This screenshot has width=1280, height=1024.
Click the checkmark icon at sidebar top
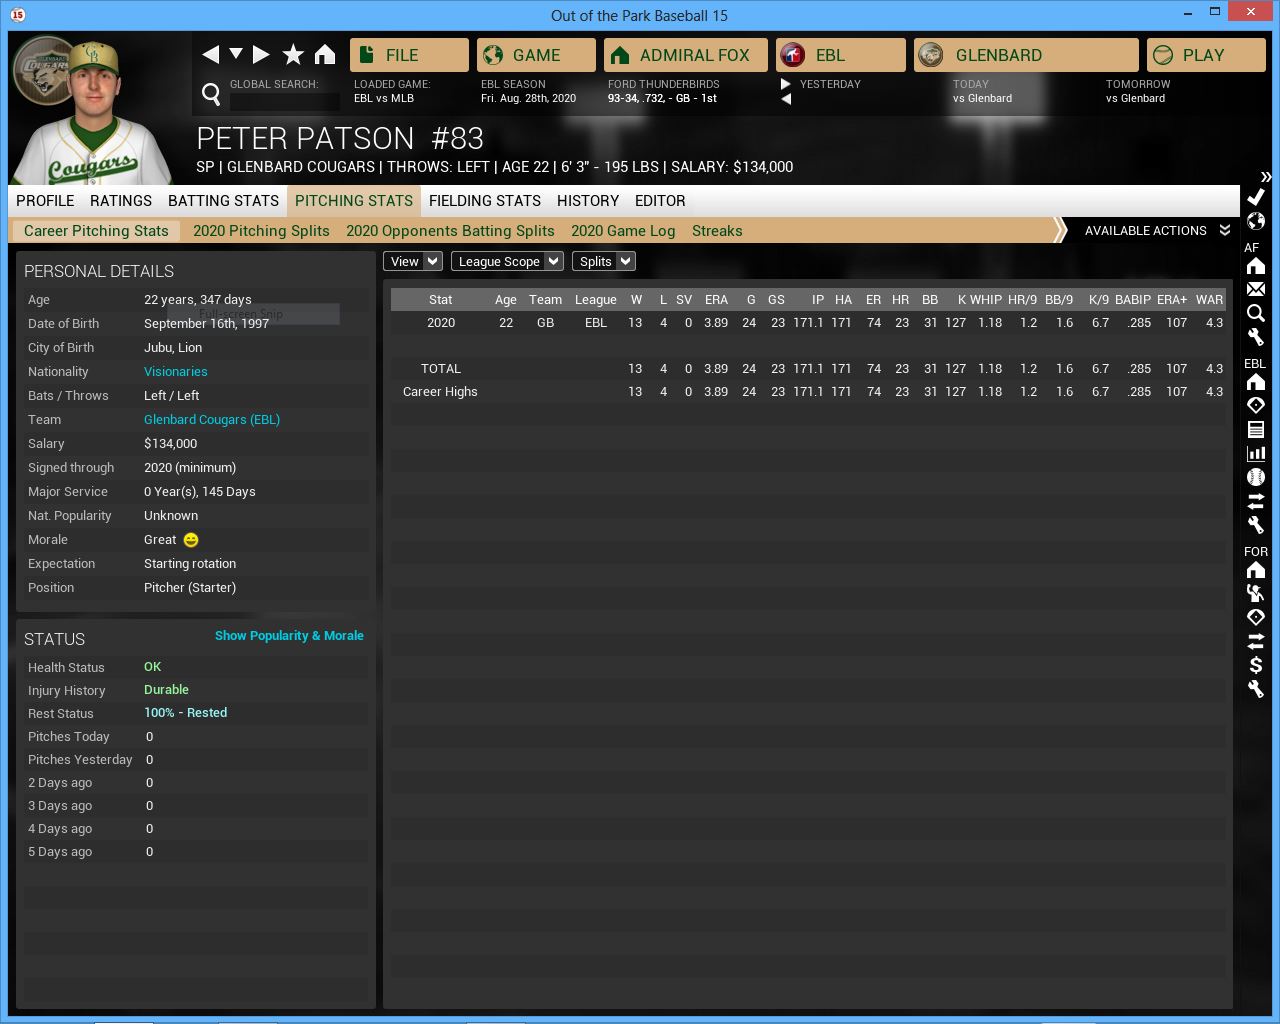point(1256,197)
